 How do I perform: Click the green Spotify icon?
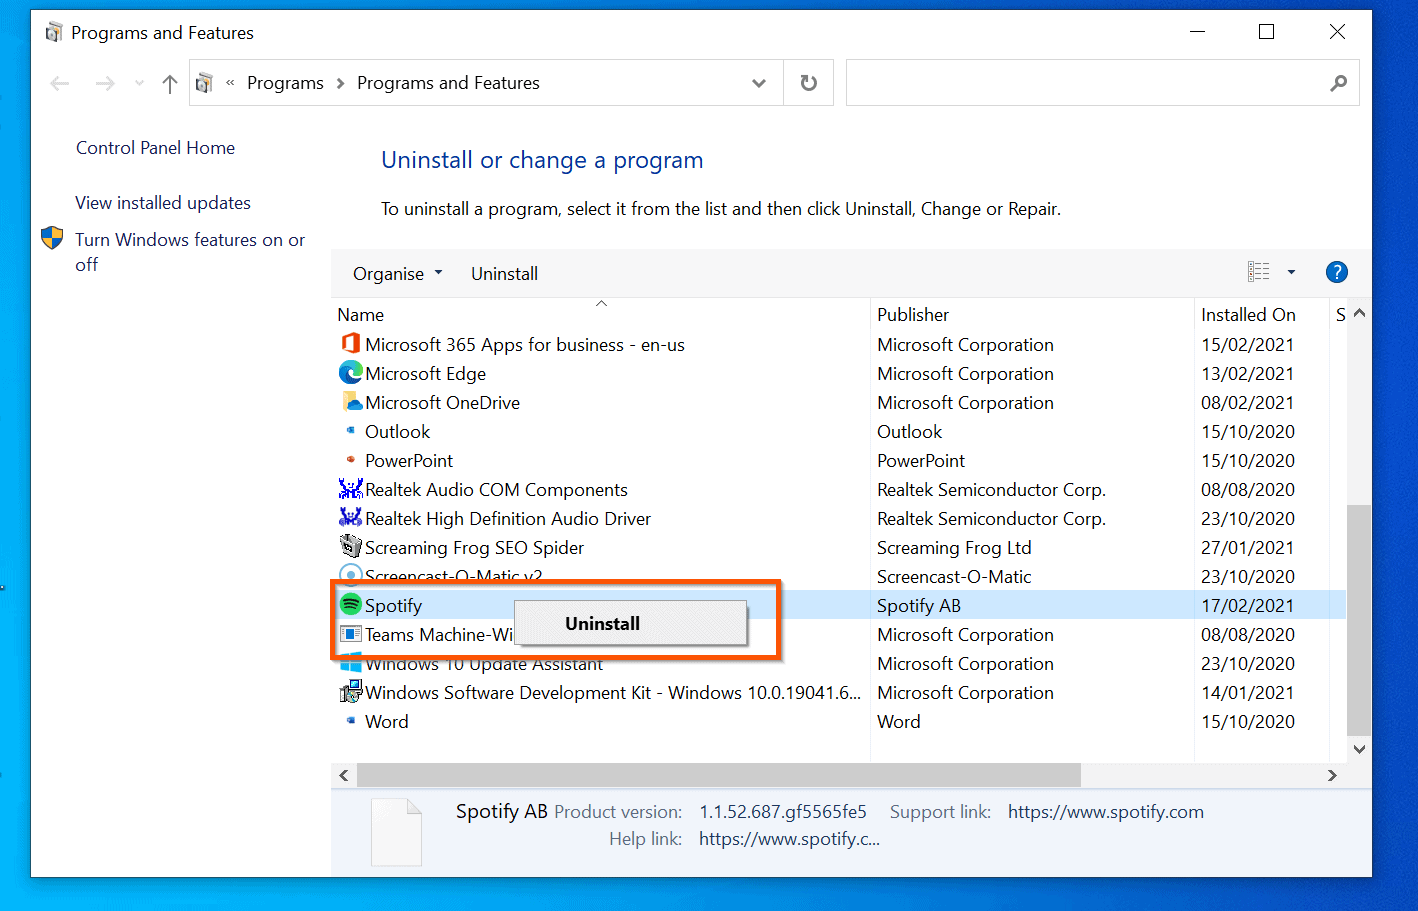[x=350, y=605]
